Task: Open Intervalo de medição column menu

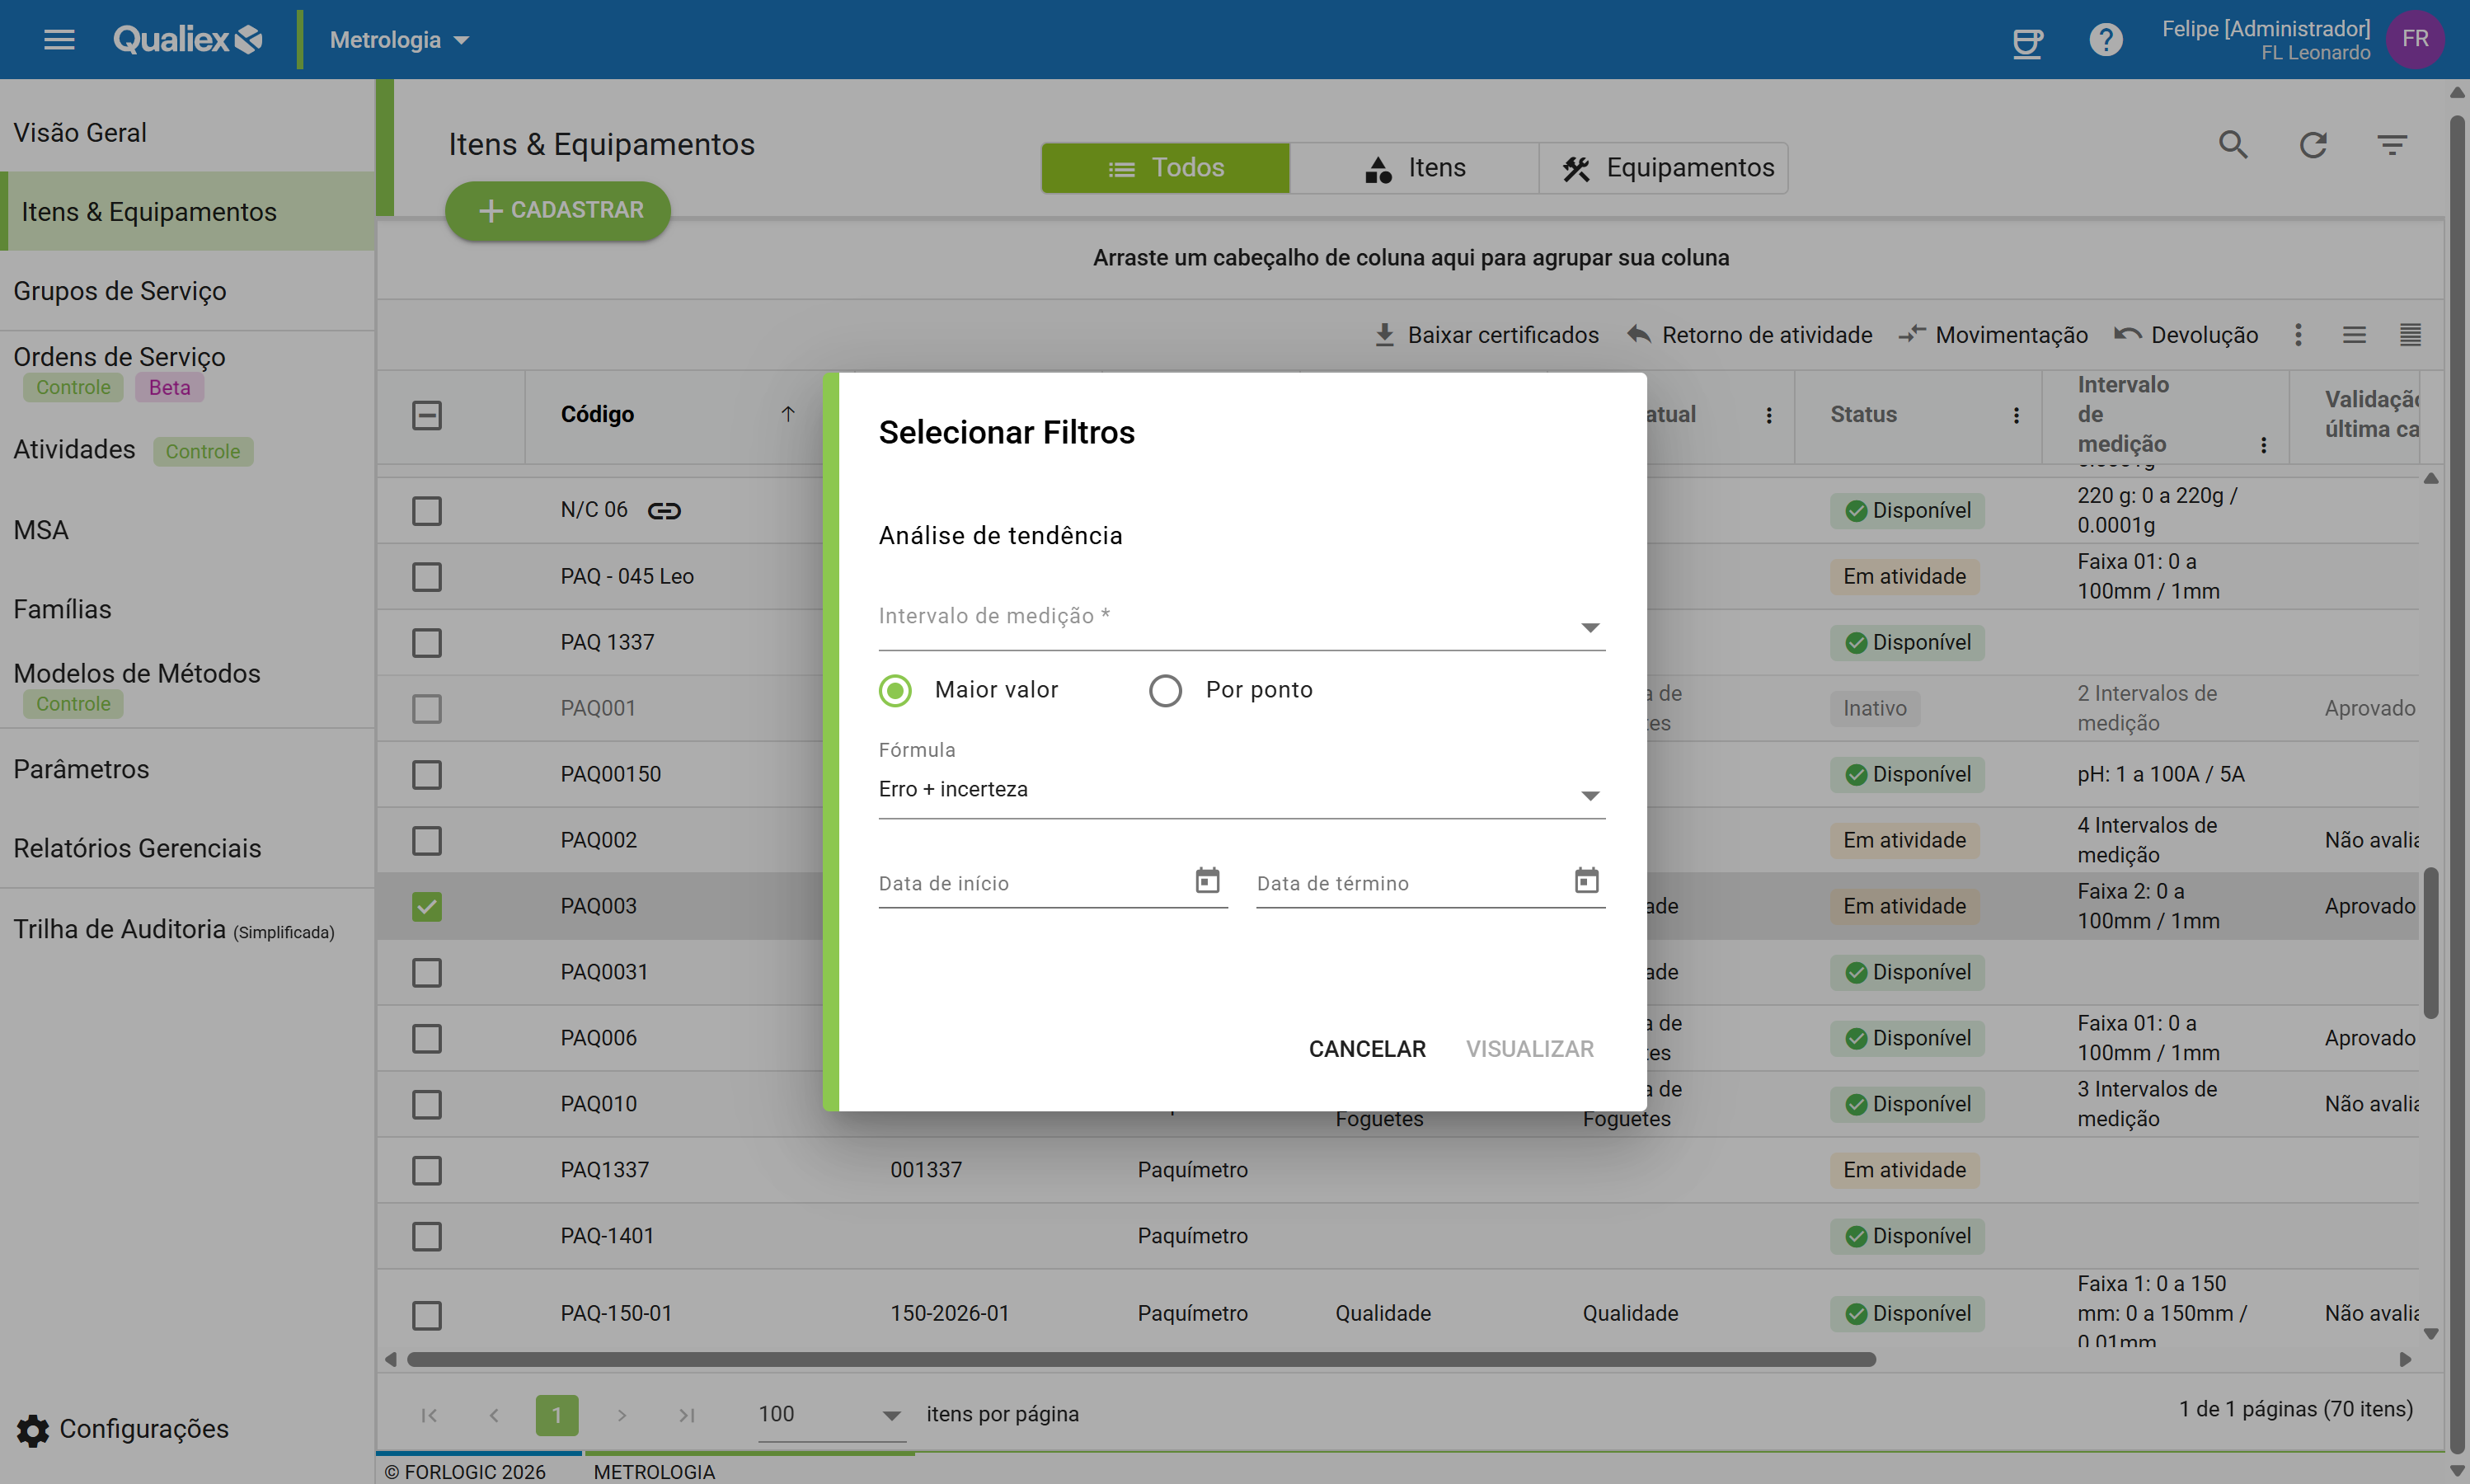Action: tap(2264, 445)
